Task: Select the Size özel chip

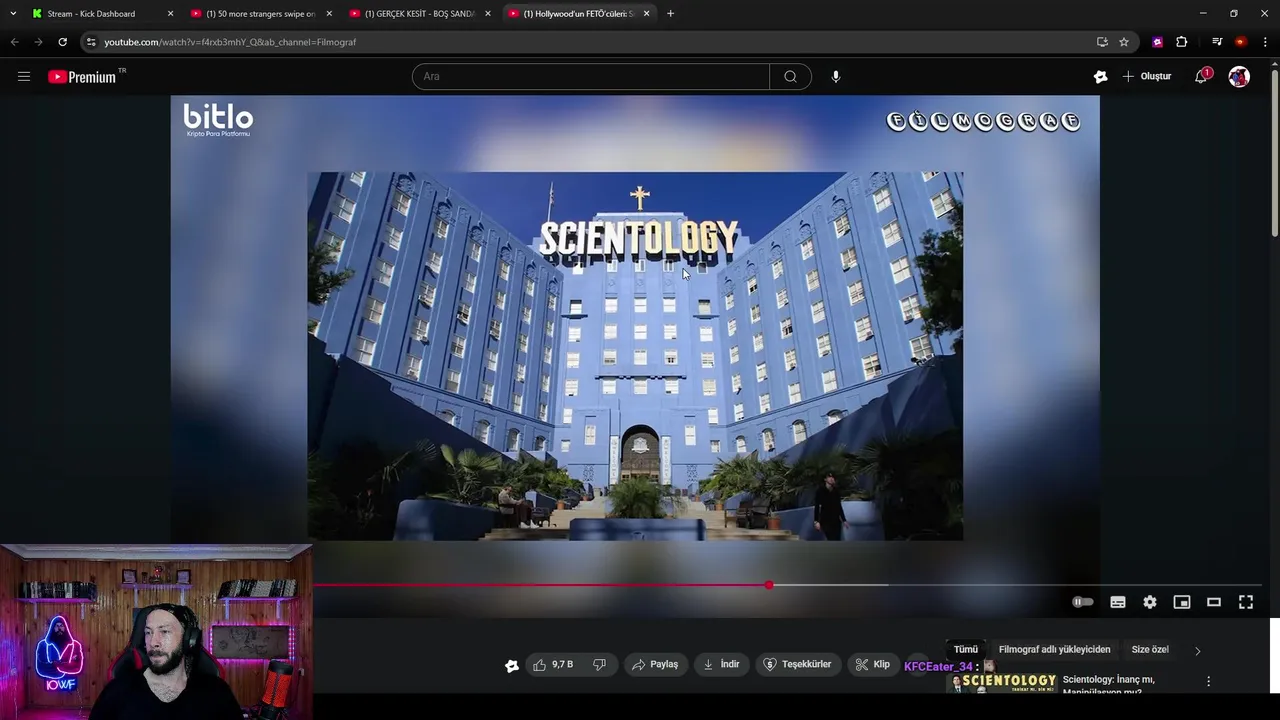Action: [x=1150, y=649]
